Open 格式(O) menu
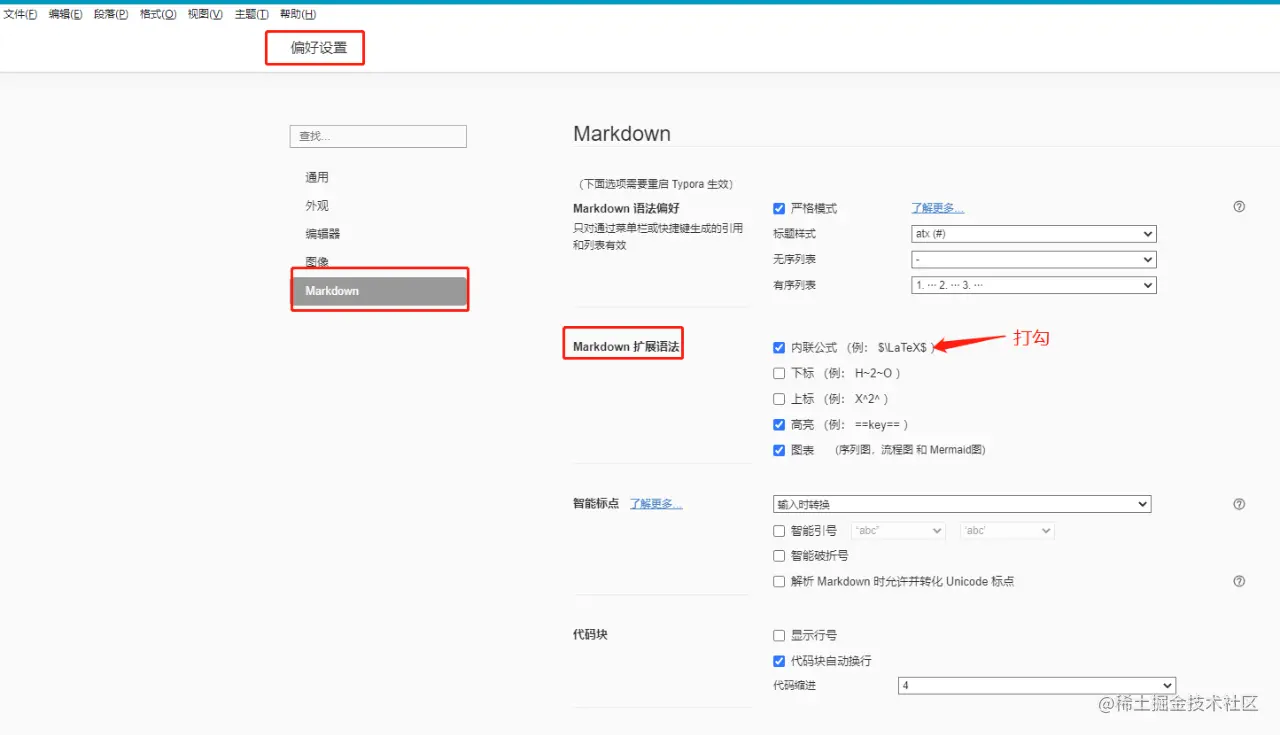1280x735 pixels. pos(158,14)
